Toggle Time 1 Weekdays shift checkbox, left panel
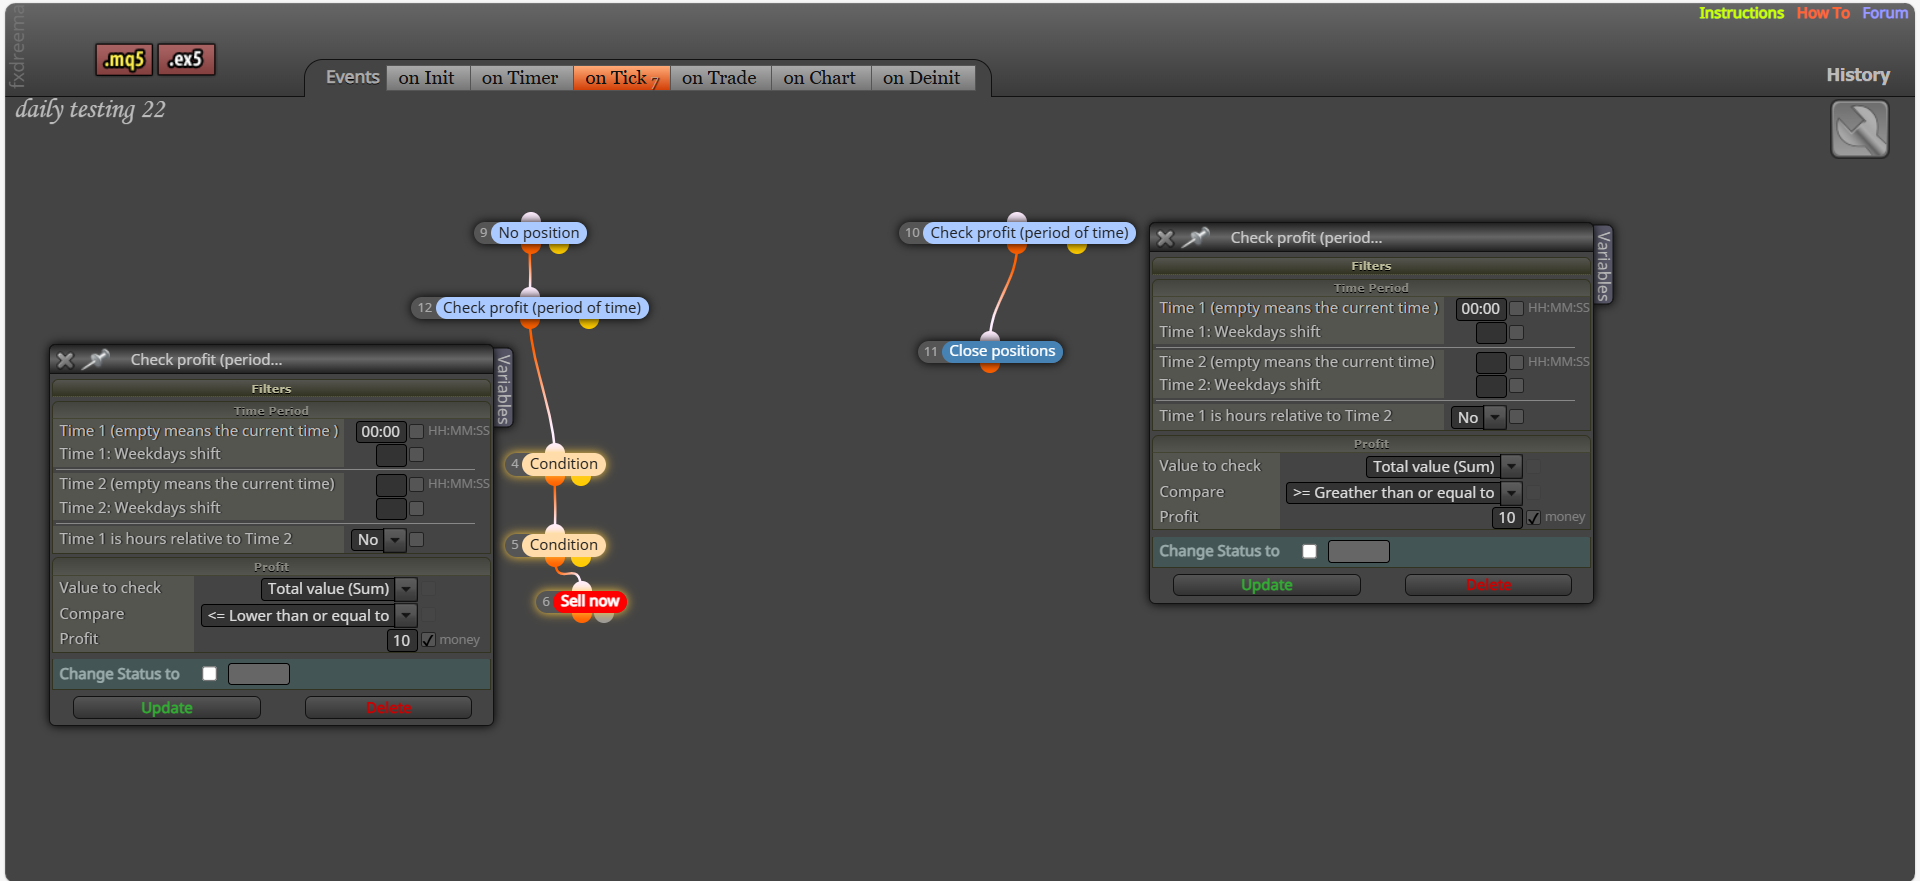 (417, 455)
